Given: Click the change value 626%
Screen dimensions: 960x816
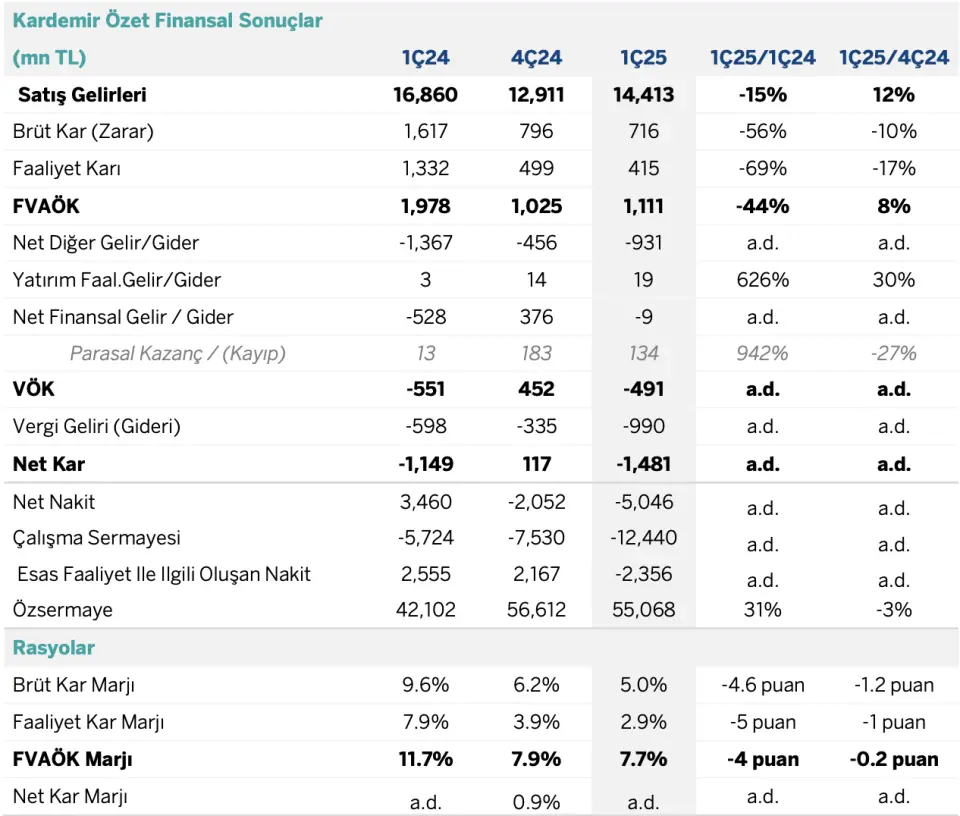Looking at the screenshot, I should click(x=763, y=280).
